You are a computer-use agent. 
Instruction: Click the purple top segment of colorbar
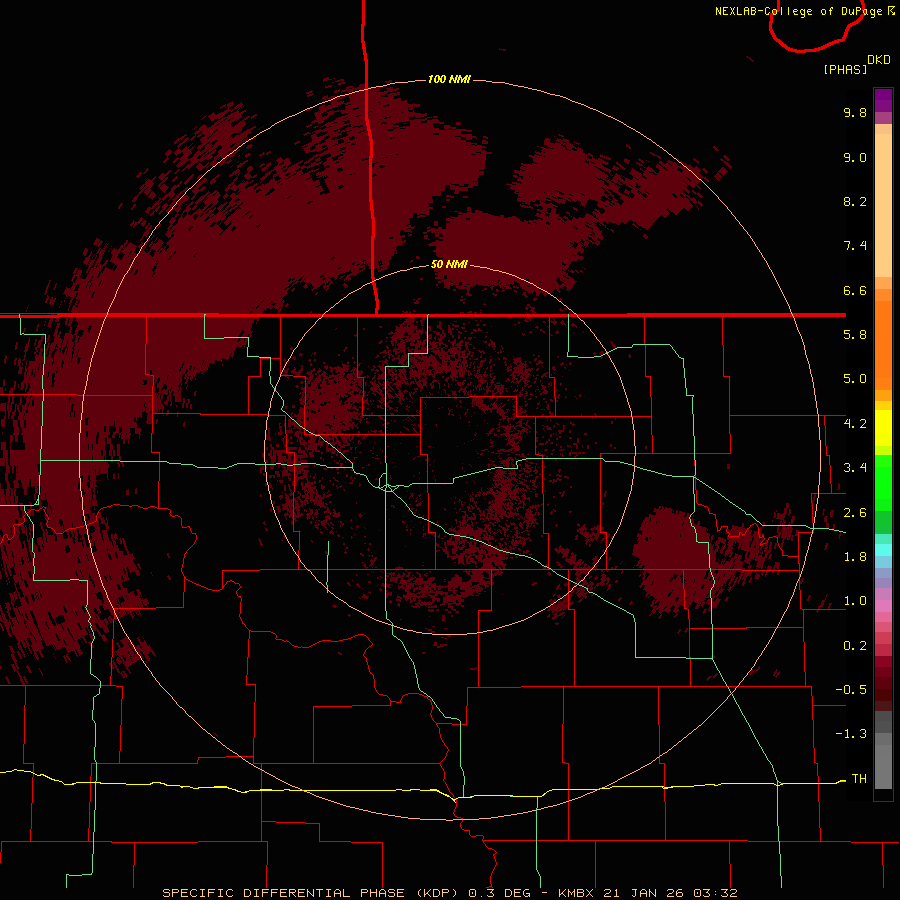pyautogui.click(x=883, y=100)
